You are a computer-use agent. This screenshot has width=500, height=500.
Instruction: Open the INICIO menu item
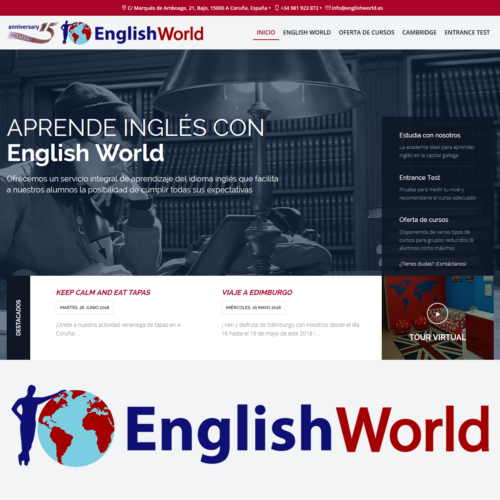[x=266, y=33]
